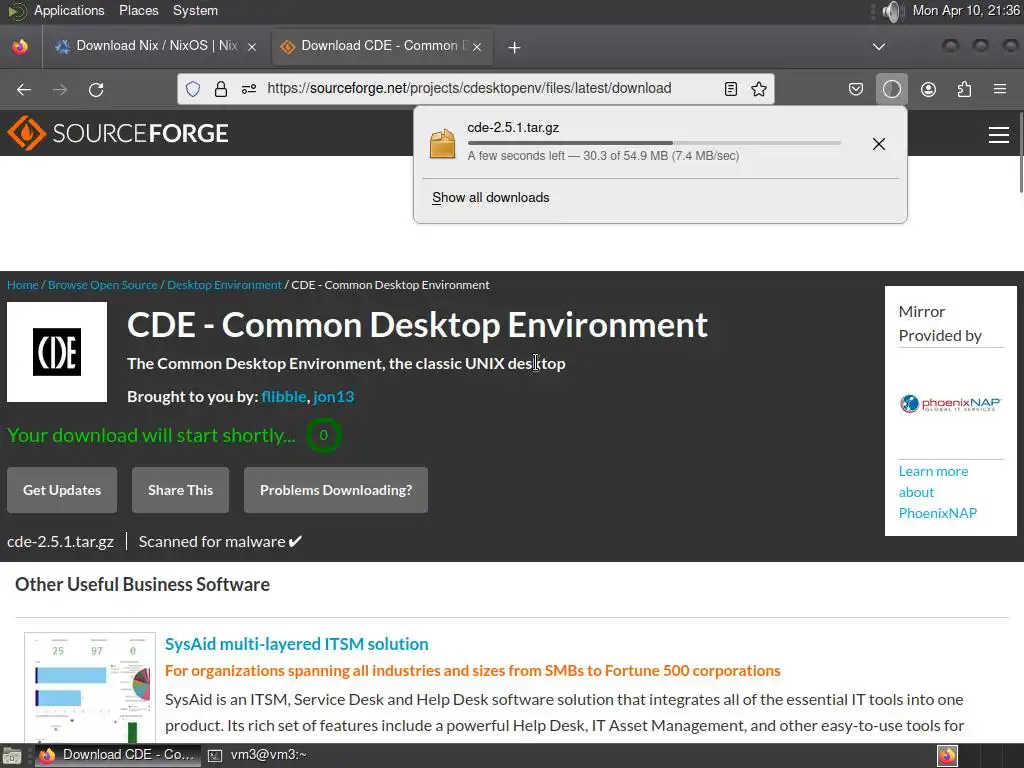Switch to vm3@vm3 terminal in taskbar
The width and height of the screenshot is (1024, 768).
pyautogui.click(x=257, y=755)
